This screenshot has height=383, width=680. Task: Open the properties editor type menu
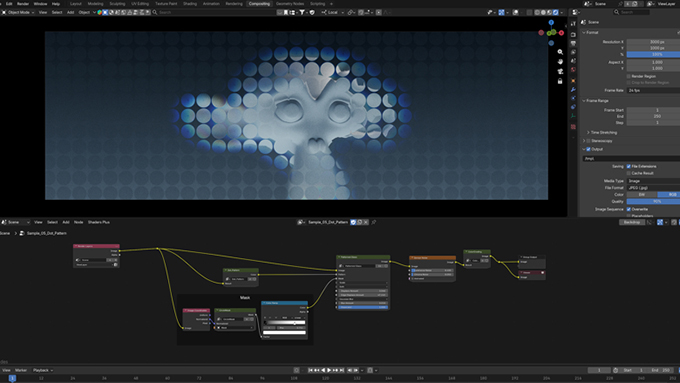pyautogui.click(x=576, y=13)
